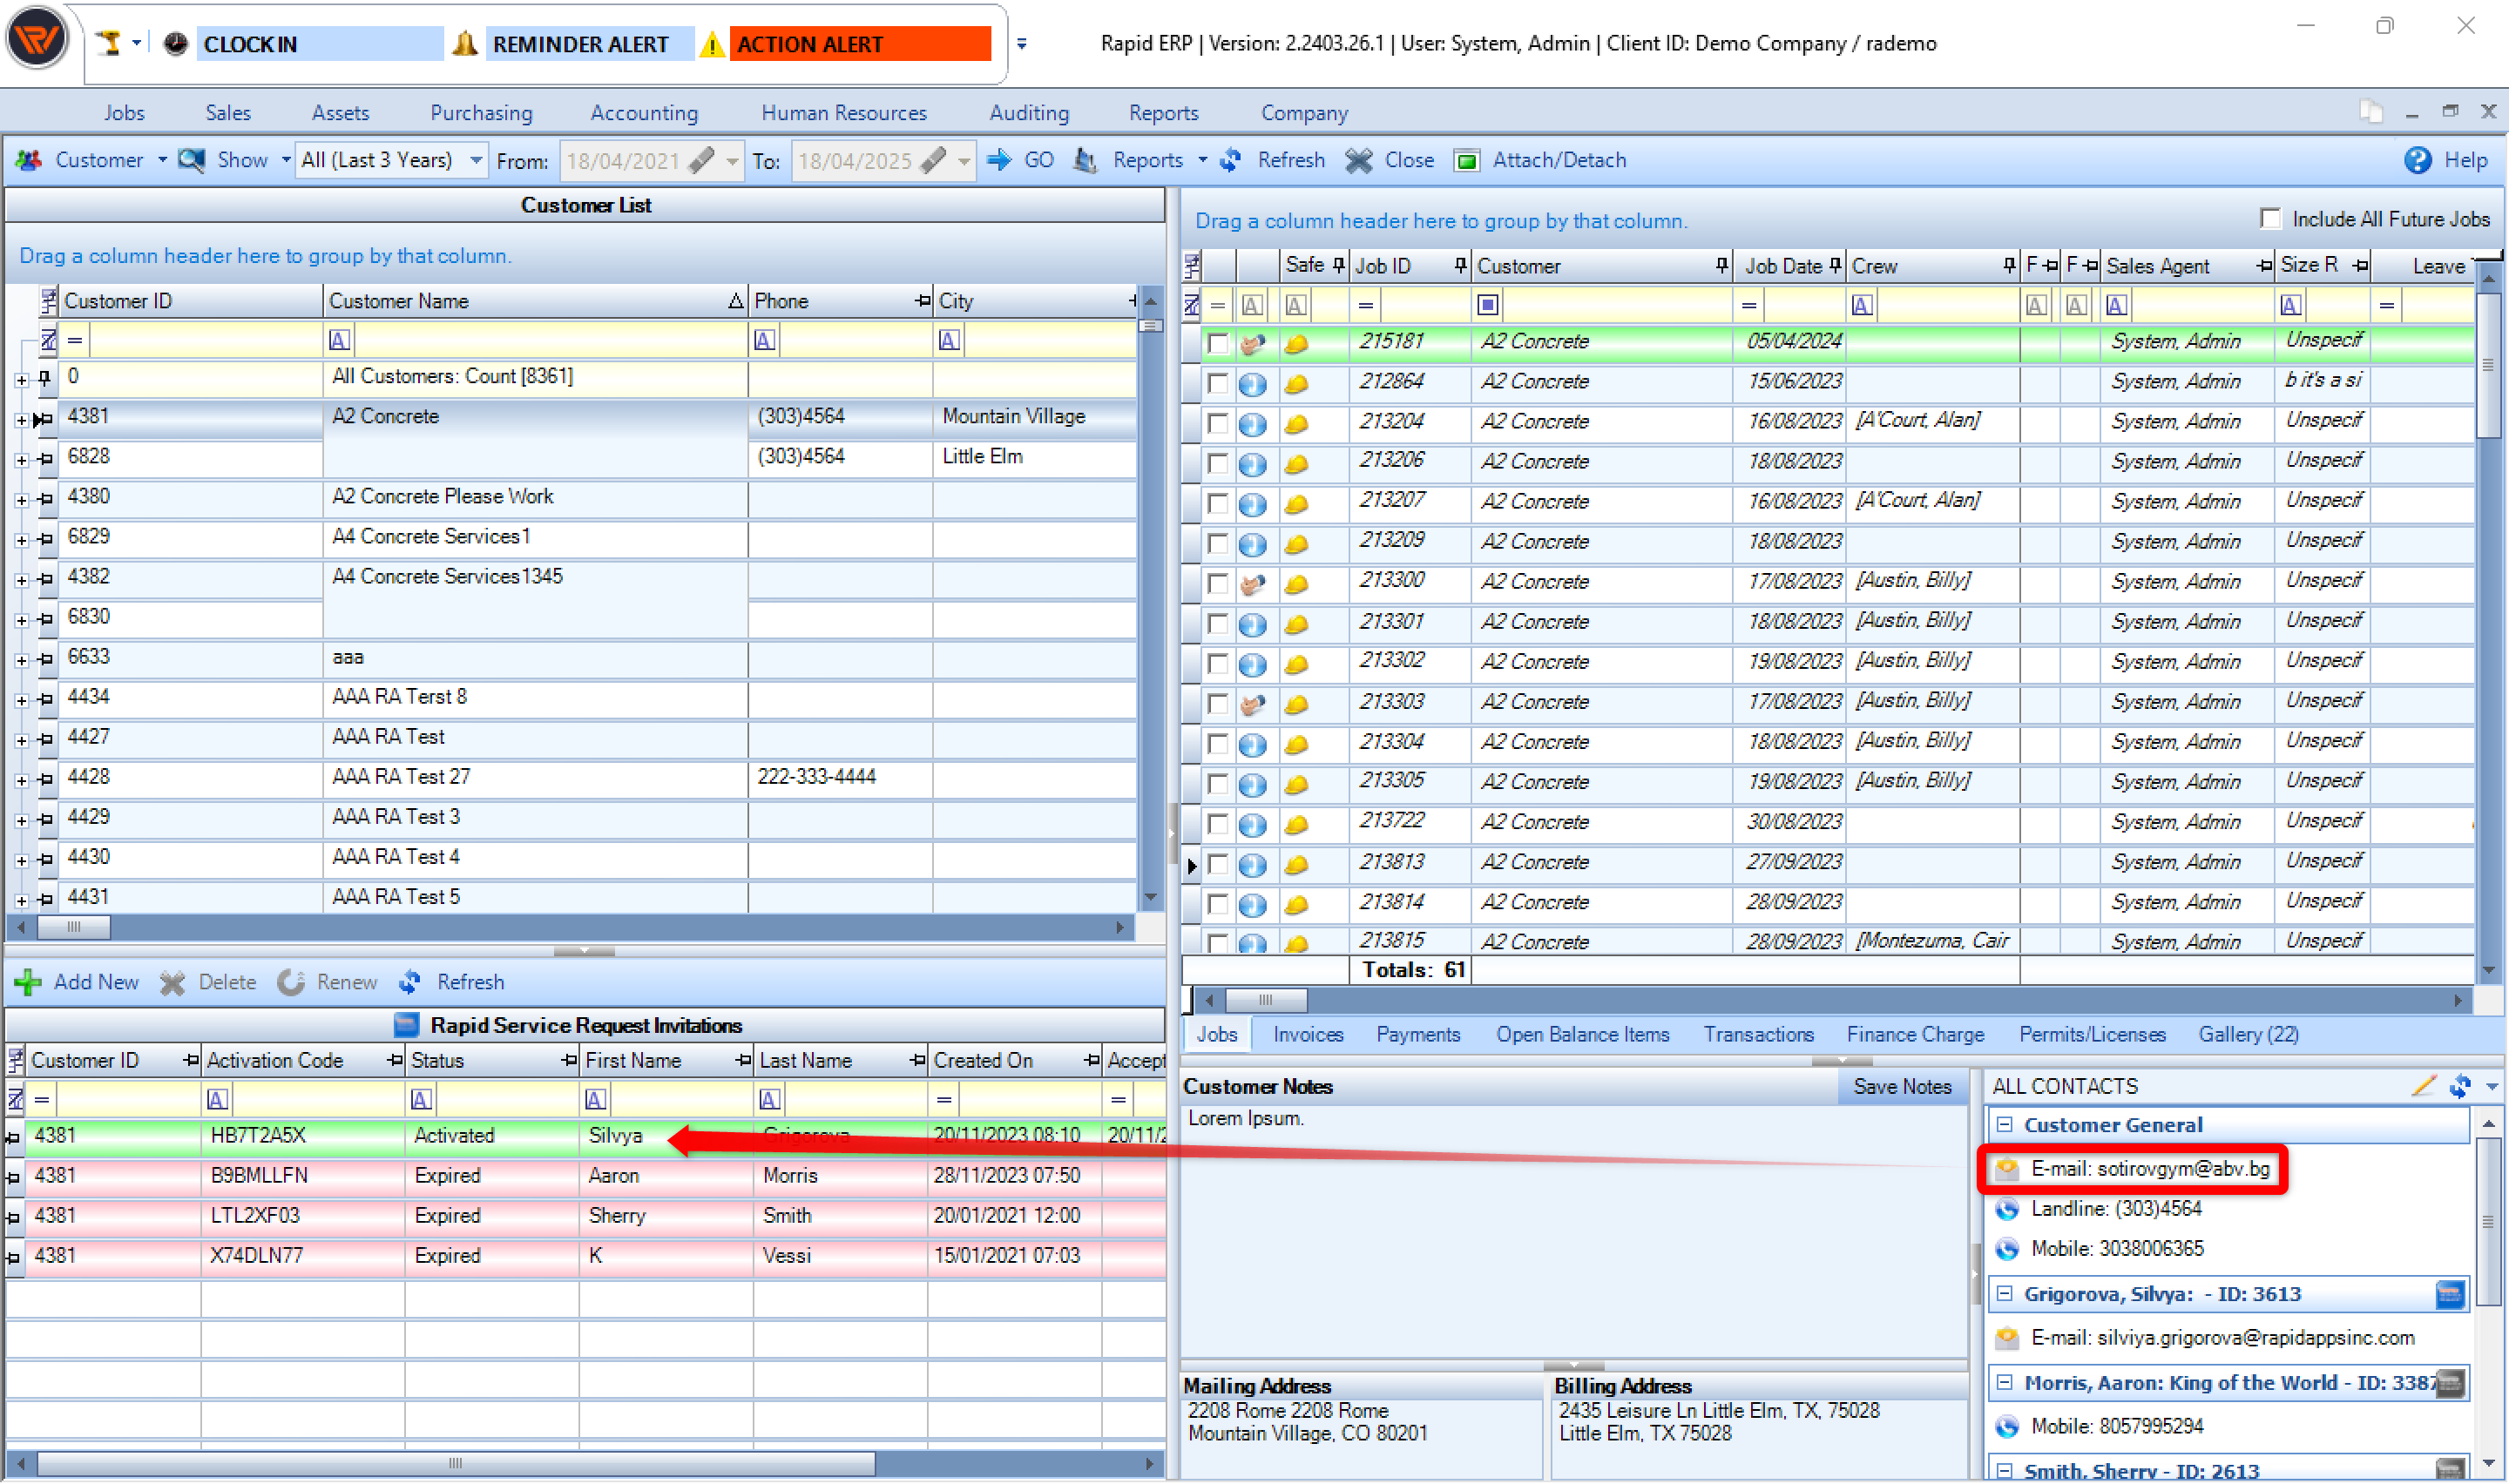Click the Delete cross icon in invitations toolbar
The width and height of the screenshot is (2509, 1484).
[172, 982]
